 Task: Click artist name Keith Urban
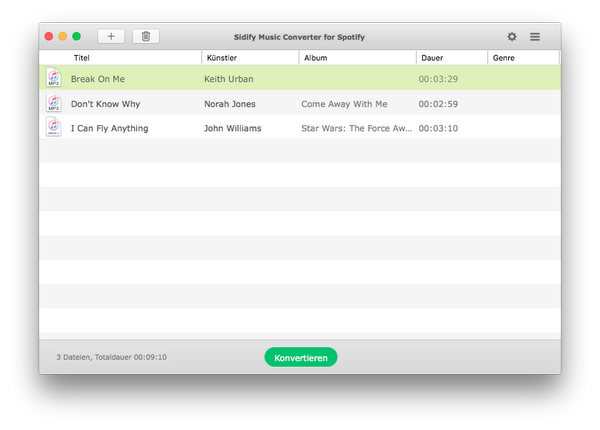point(228,79)
